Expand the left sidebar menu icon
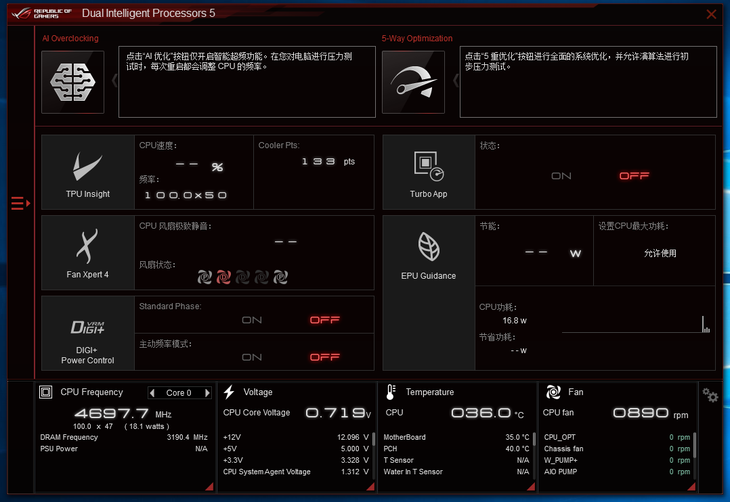730x502 pixels. pyautogui.click(x=20, y=204)
